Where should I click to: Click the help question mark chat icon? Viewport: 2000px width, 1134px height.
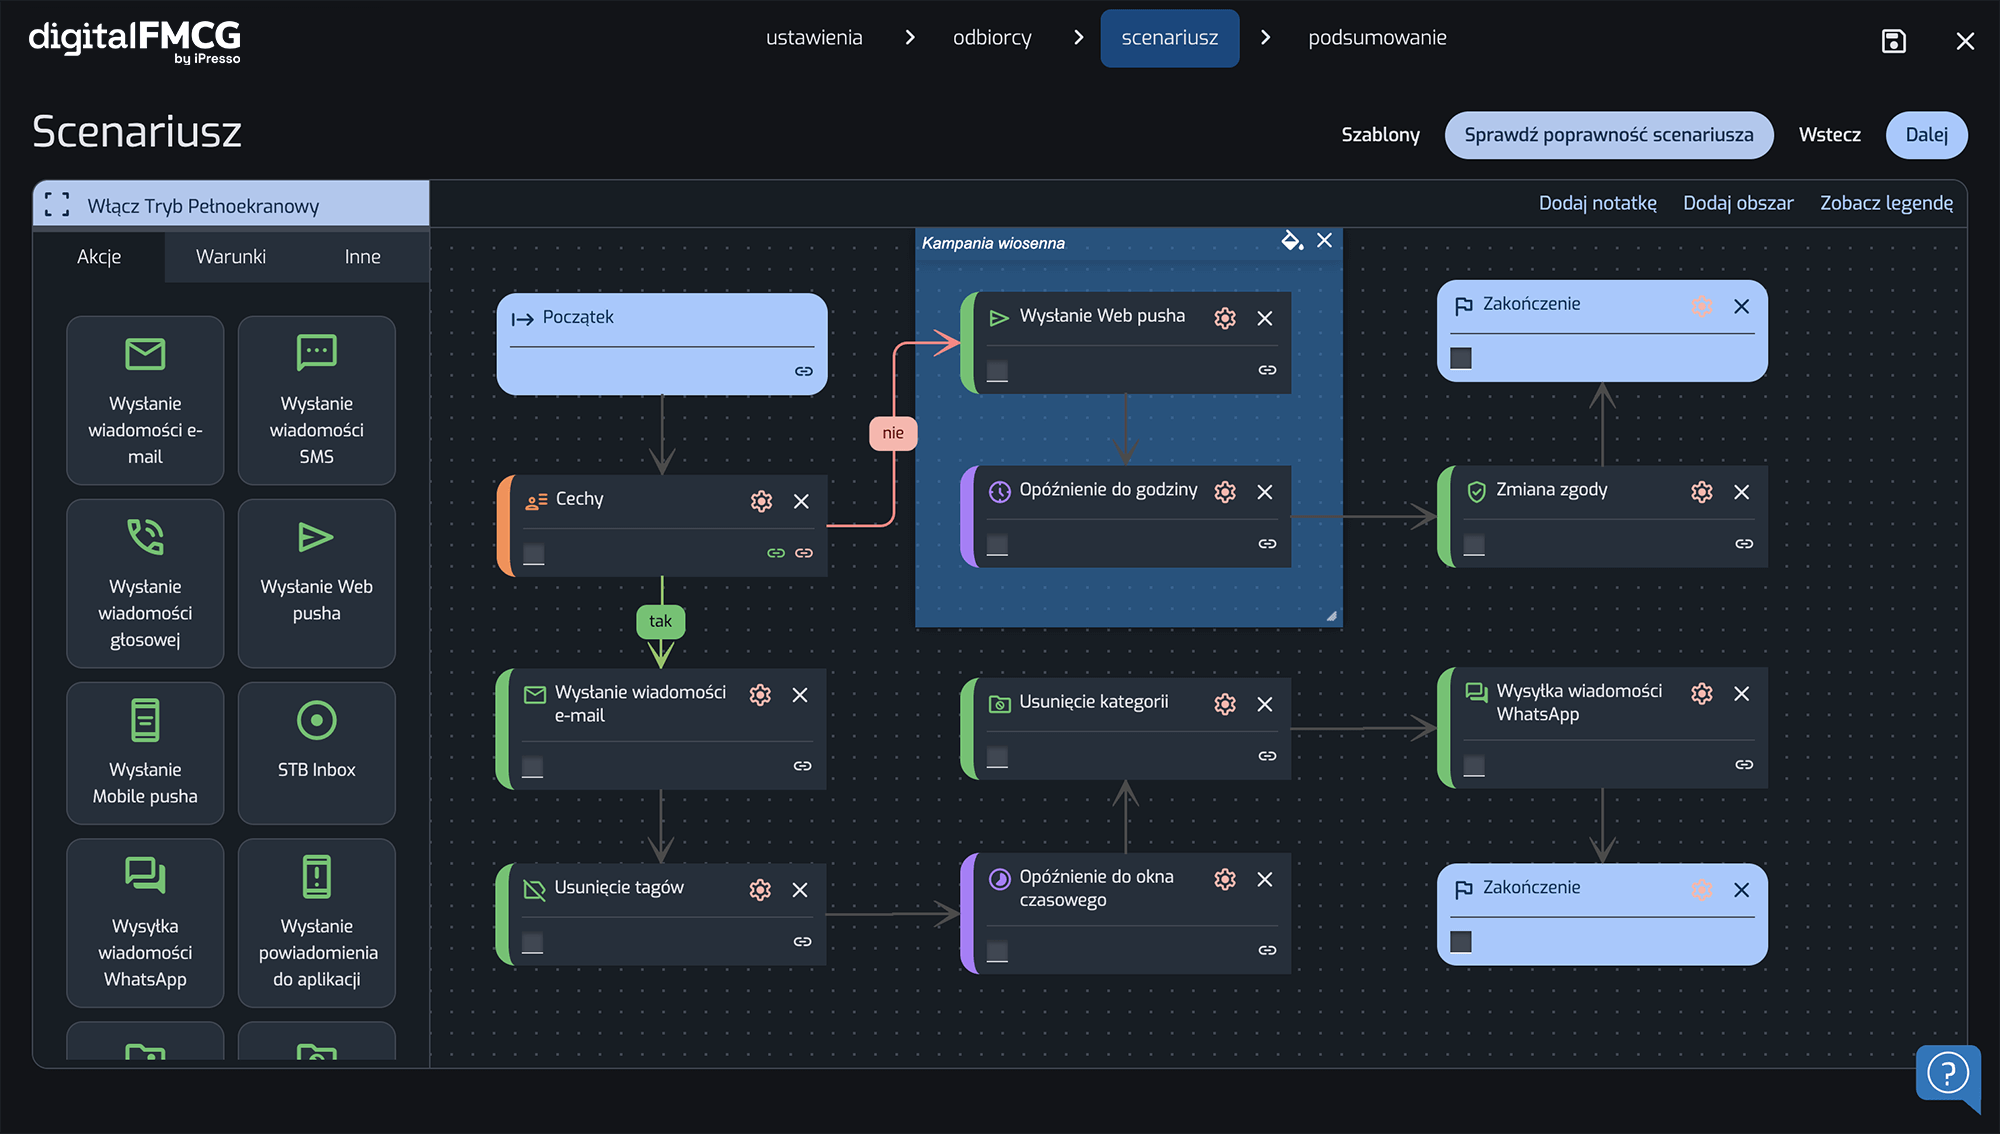click(x=1946, y=1074)
